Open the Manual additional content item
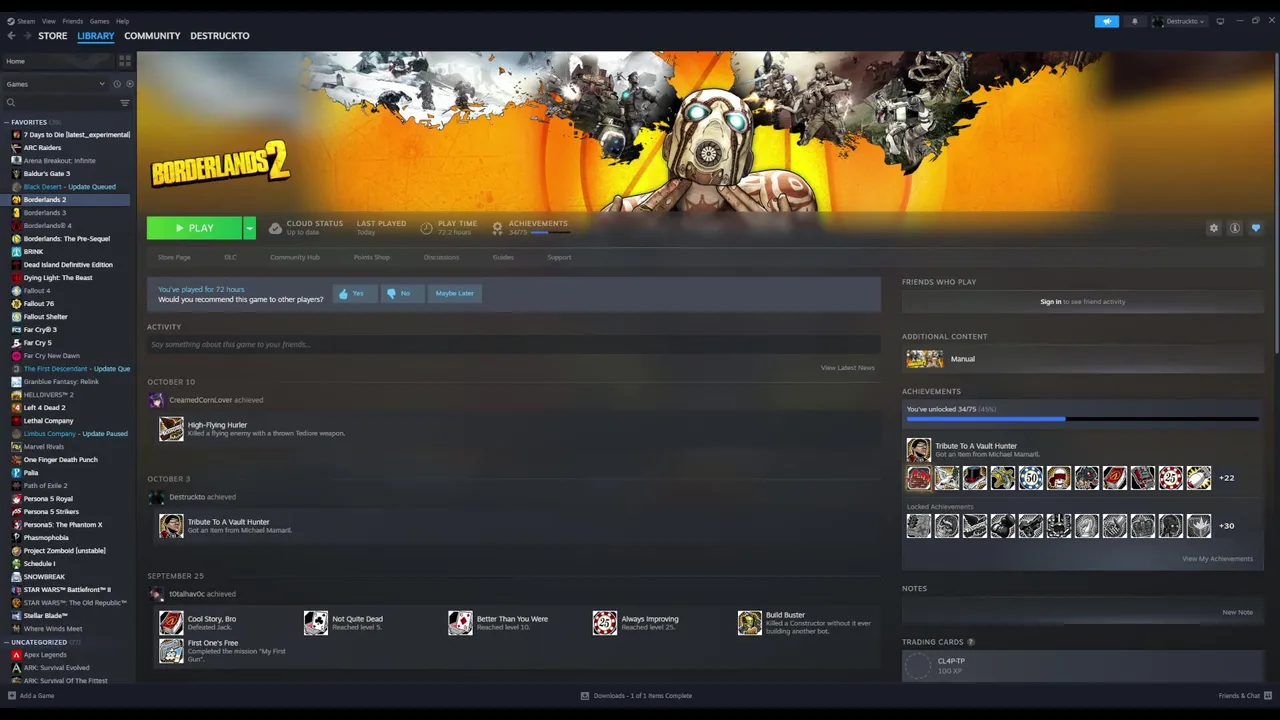The height and width of the screenshot is (720, 1280). (1083, 359)
